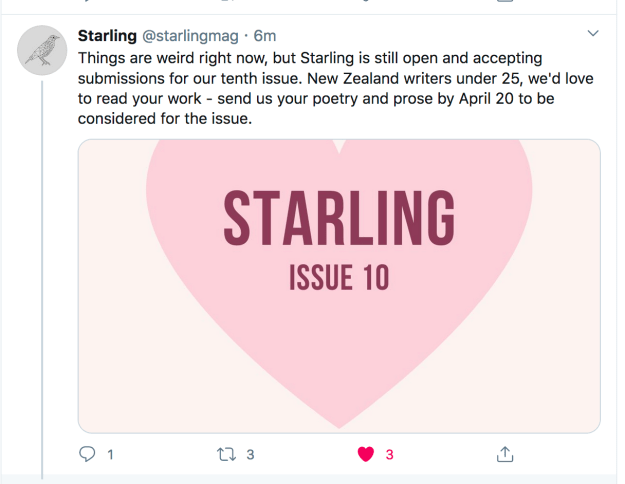Click the retweet count number 3
The height and width of the screenshot is (484, 625).
(x=250, y=454)
